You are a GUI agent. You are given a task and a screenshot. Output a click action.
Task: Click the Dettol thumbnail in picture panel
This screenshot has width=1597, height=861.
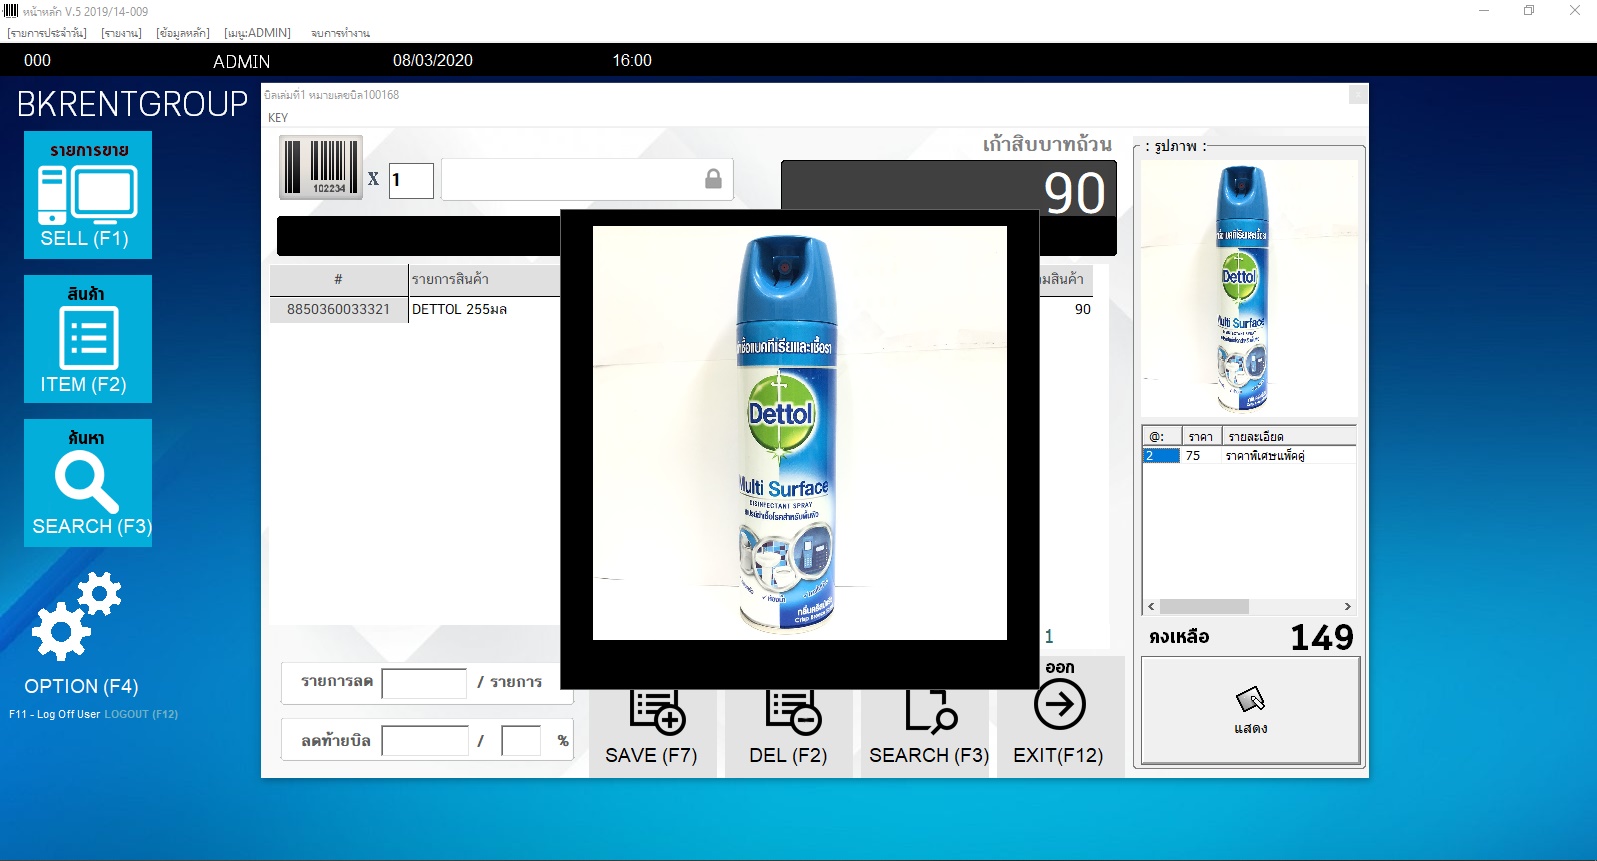pos(1249,288)
